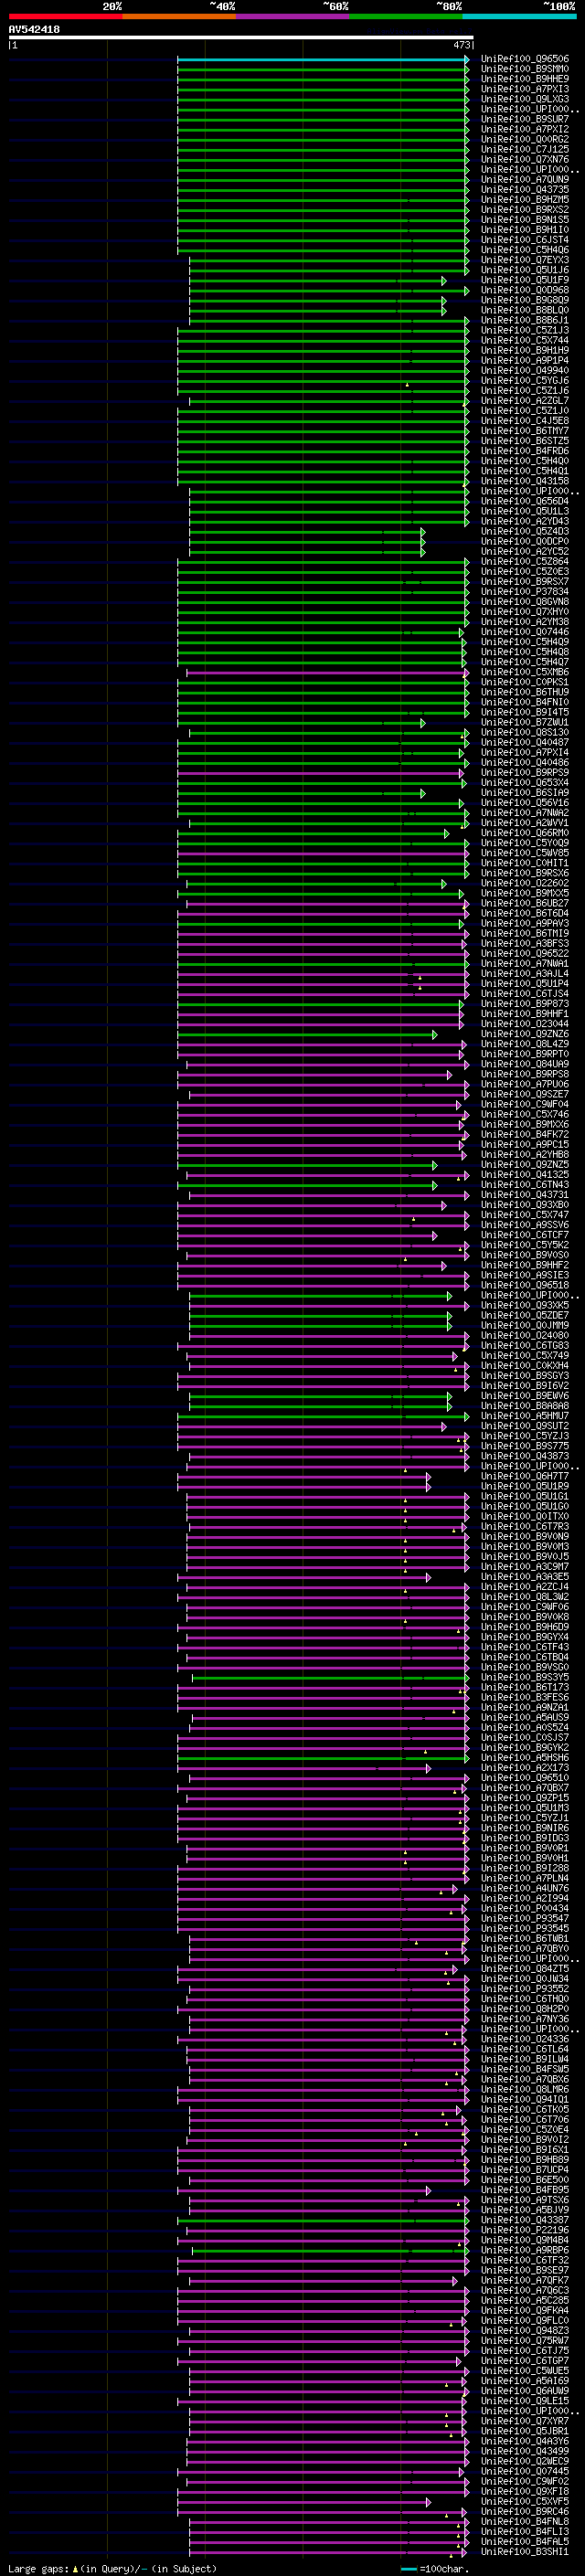
Task: Click the 'Large gaps:' legend text
Action: tap(39, 2569)
